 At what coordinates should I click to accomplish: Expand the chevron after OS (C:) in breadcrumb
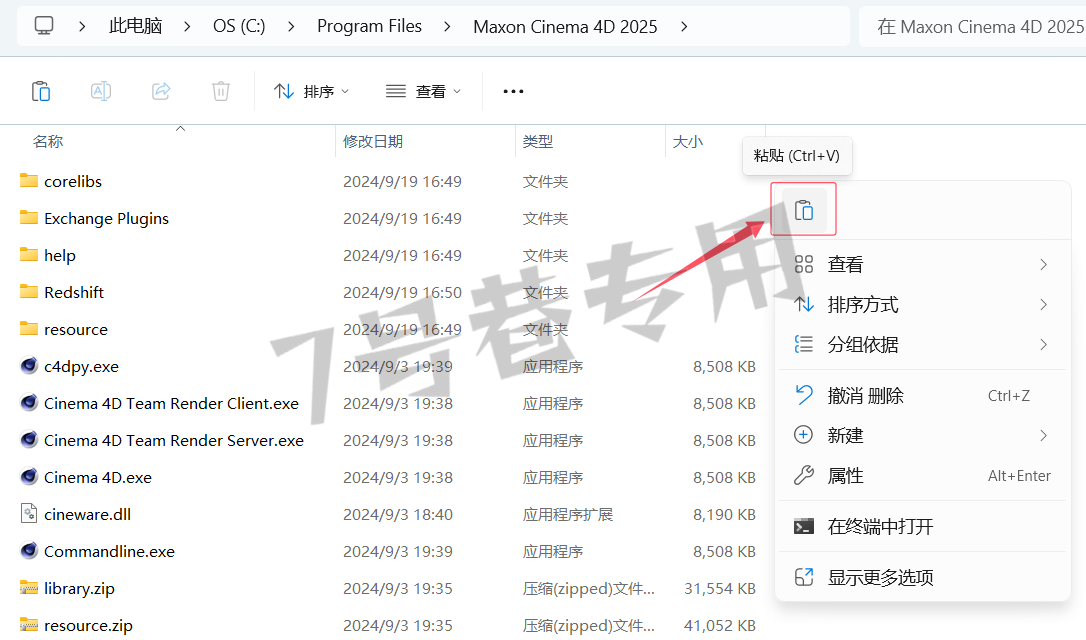pos(291,26)
